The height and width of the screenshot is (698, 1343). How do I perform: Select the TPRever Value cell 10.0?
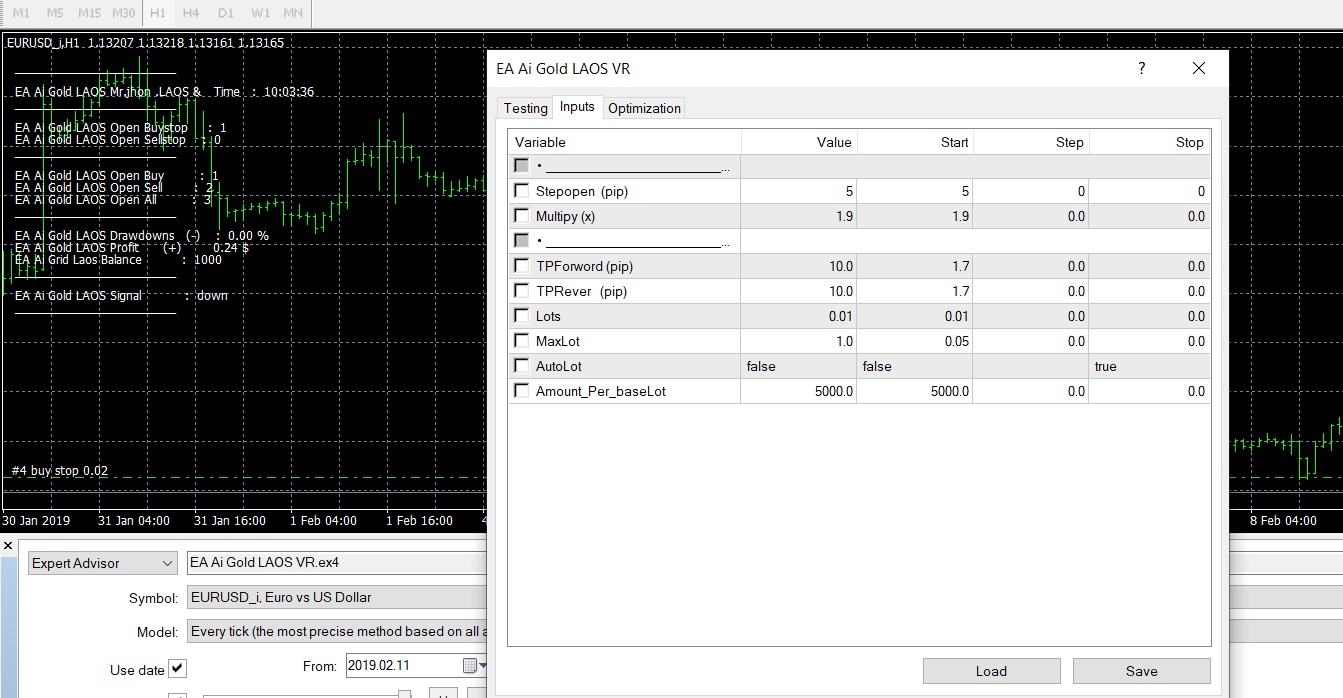pyautogui.click(x=799, y=291)
